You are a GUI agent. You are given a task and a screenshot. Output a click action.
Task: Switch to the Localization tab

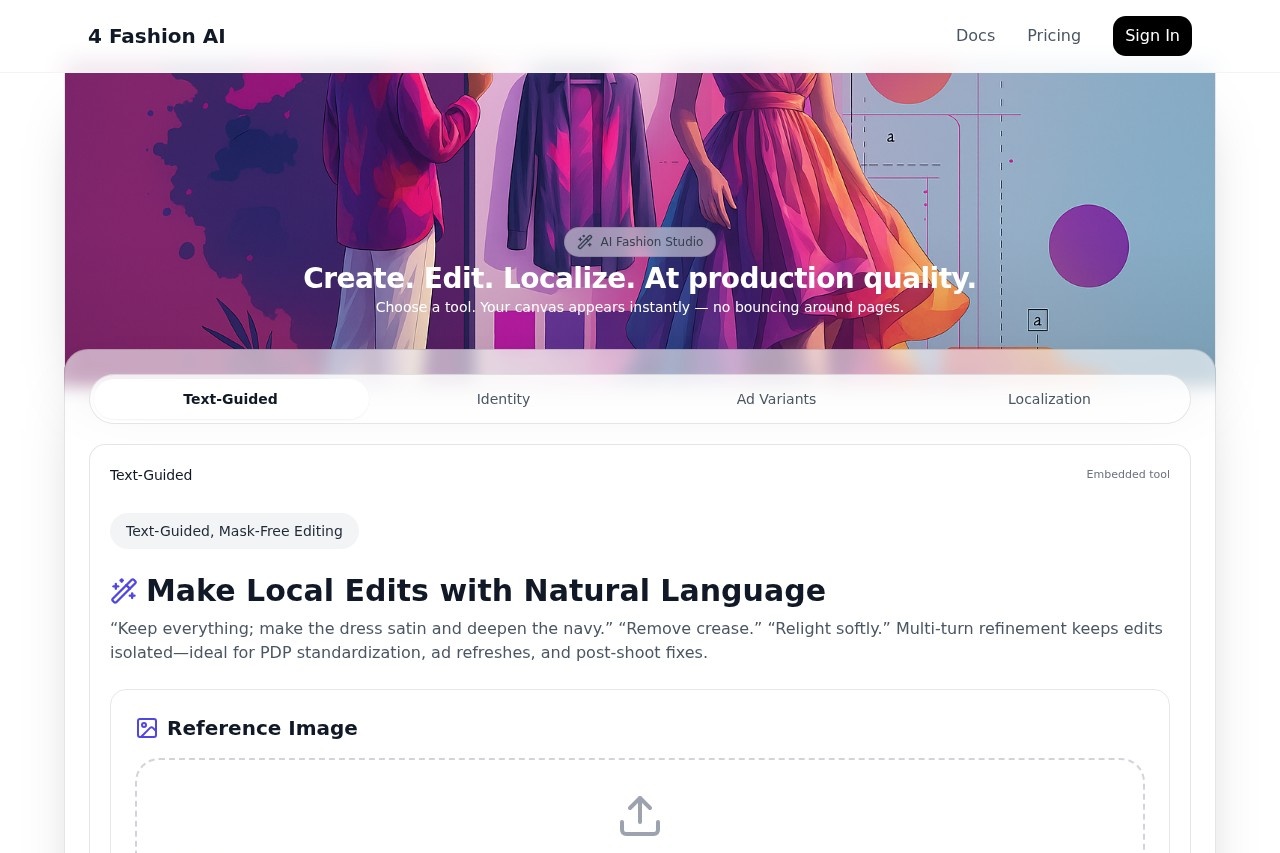click(x=1049, y=399)
